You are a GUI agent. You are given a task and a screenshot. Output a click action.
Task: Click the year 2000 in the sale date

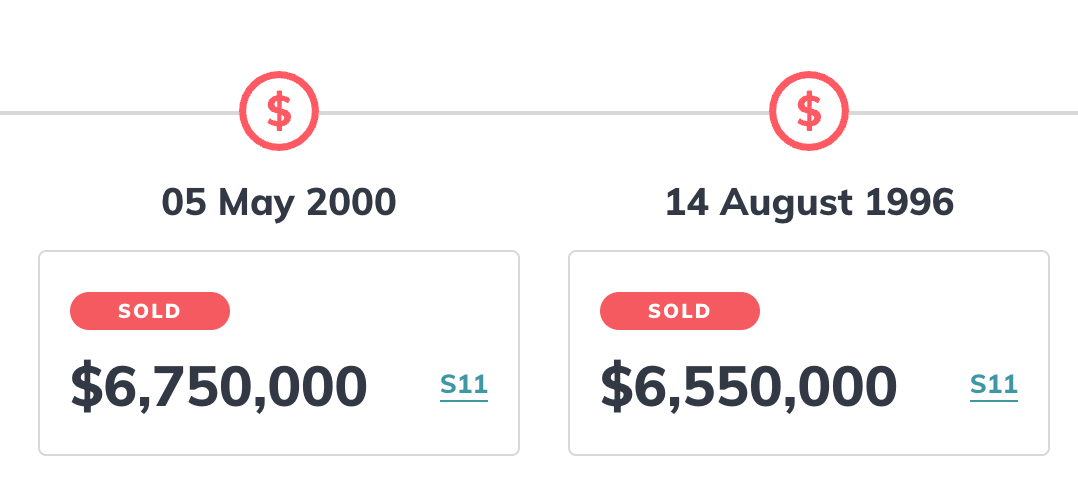tap(351, 203)
